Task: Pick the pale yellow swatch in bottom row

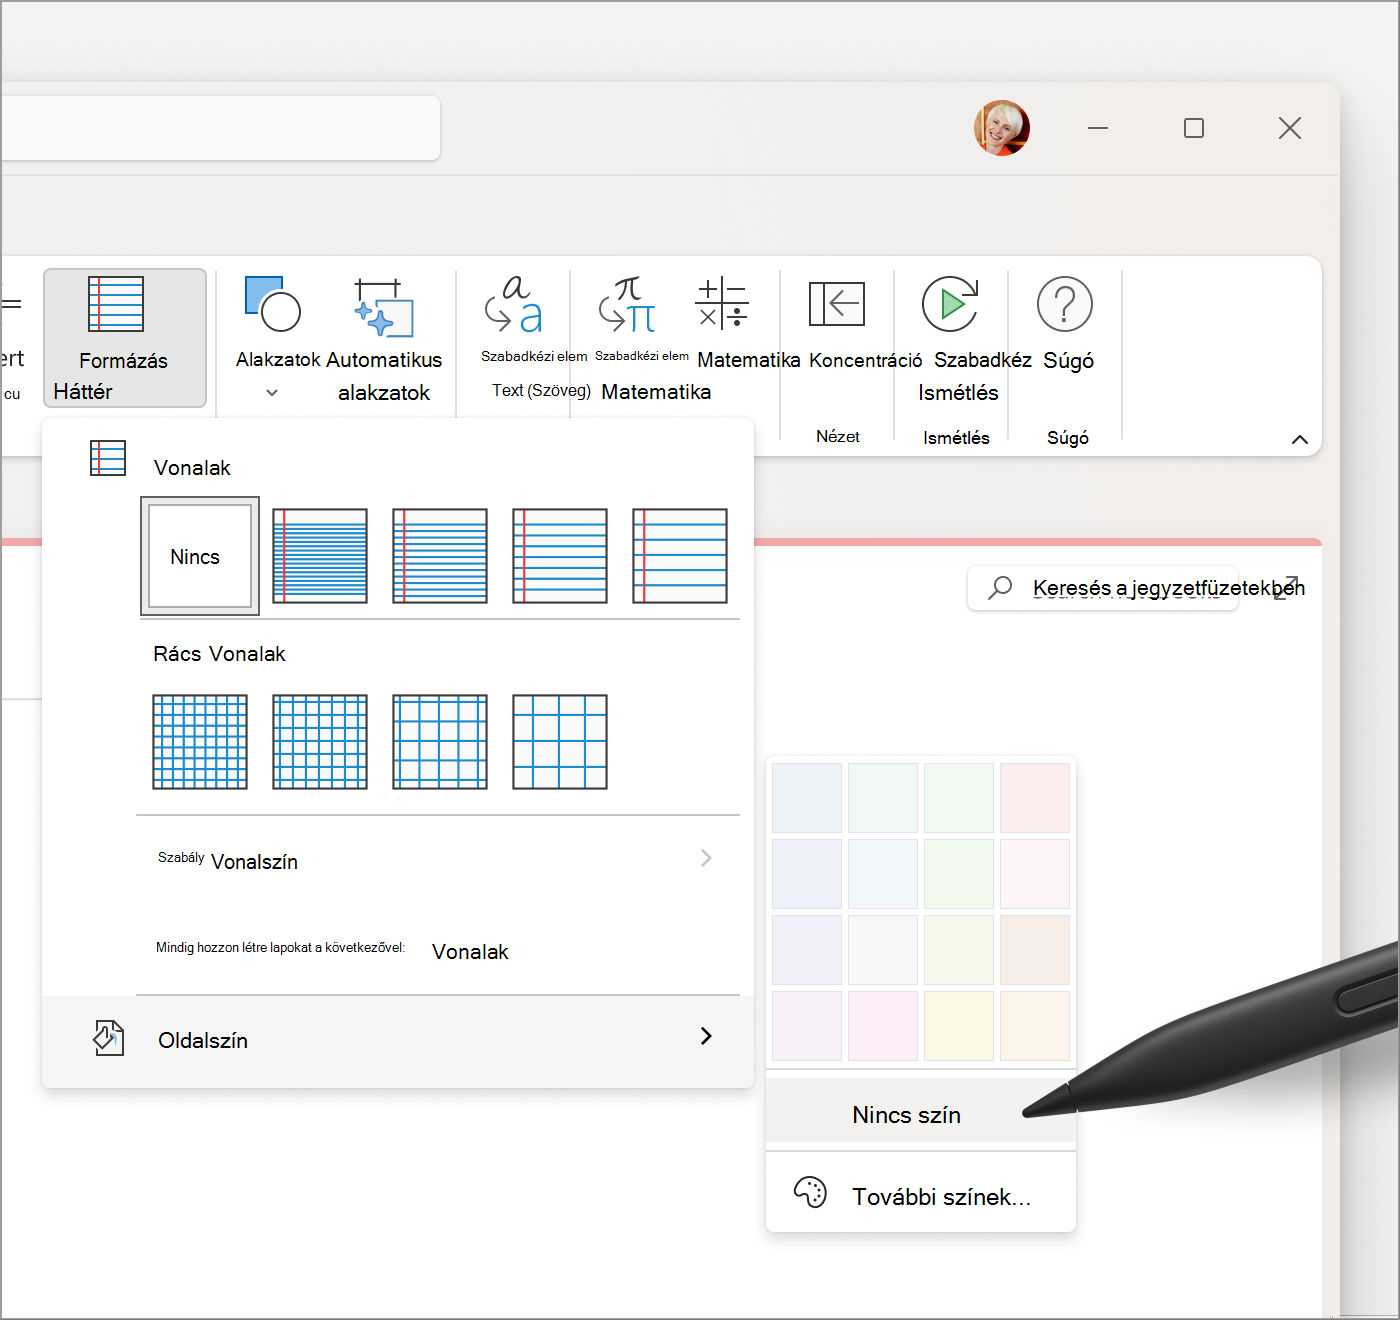Action: [x=959, y=1026]
